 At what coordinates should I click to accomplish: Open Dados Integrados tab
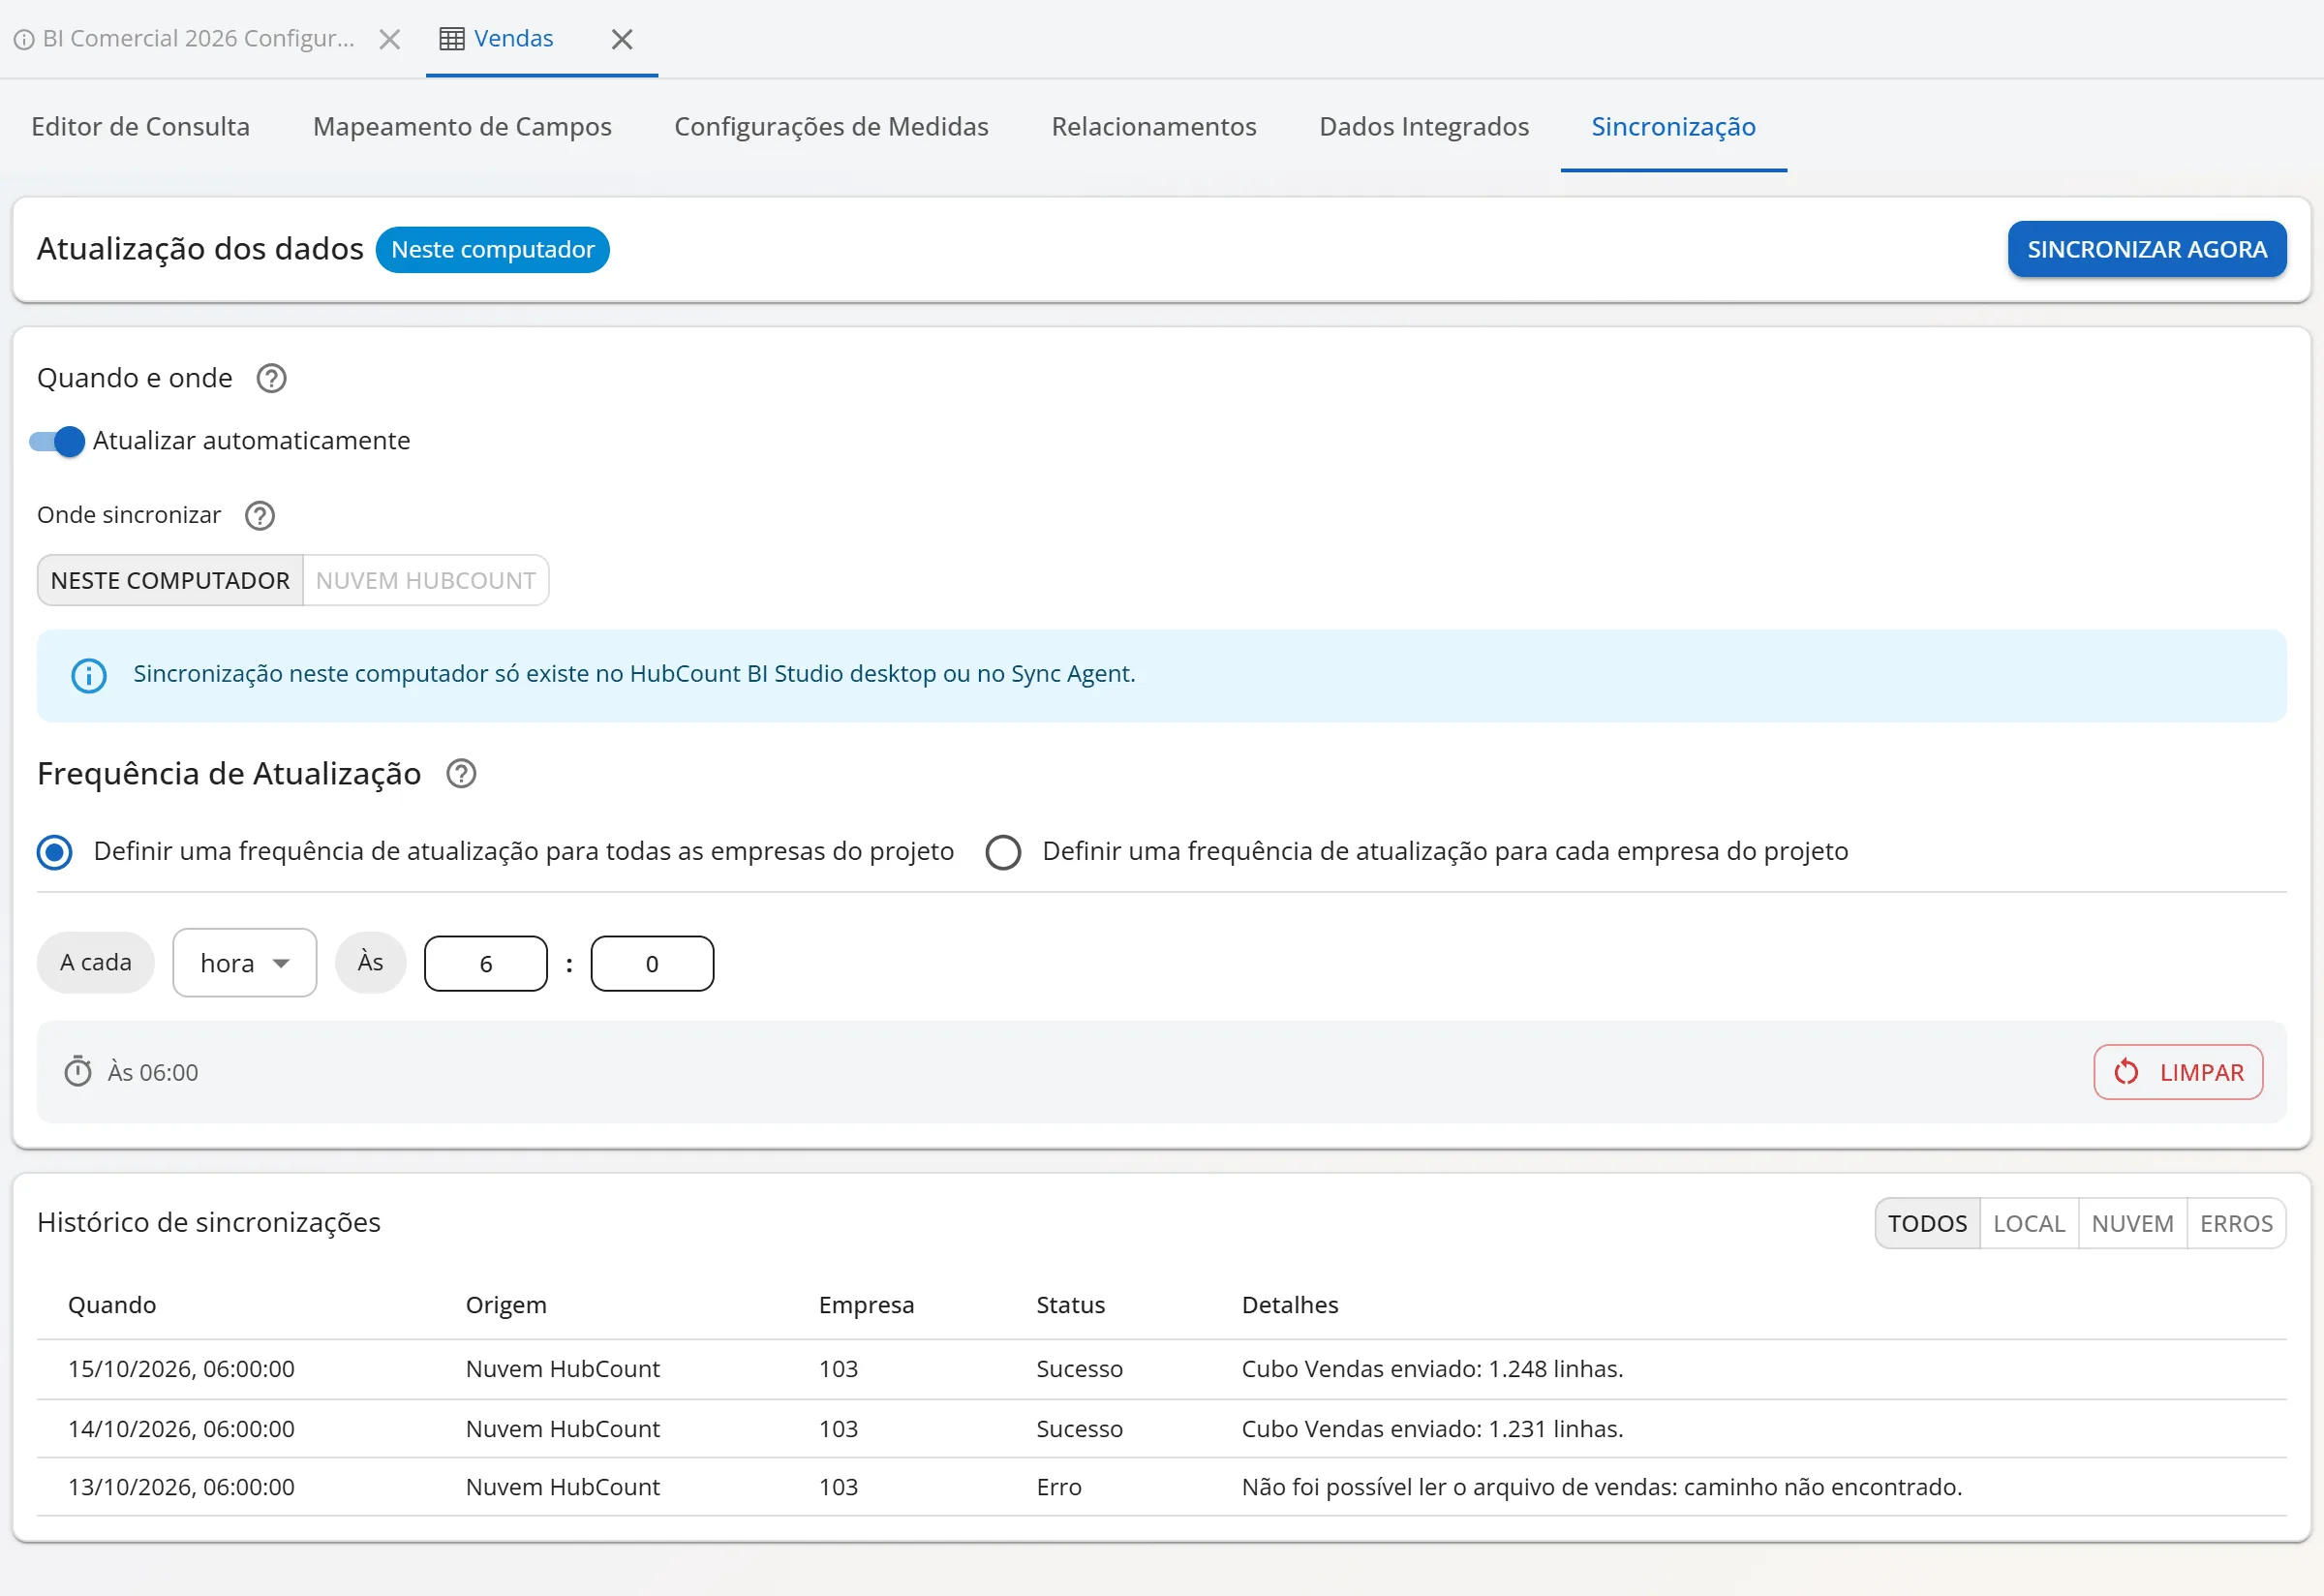pos(1424,127)
